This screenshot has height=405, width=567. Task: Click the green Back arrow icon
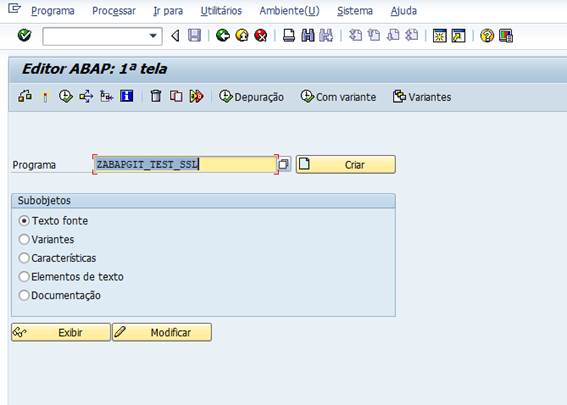(x=223, y=35)
